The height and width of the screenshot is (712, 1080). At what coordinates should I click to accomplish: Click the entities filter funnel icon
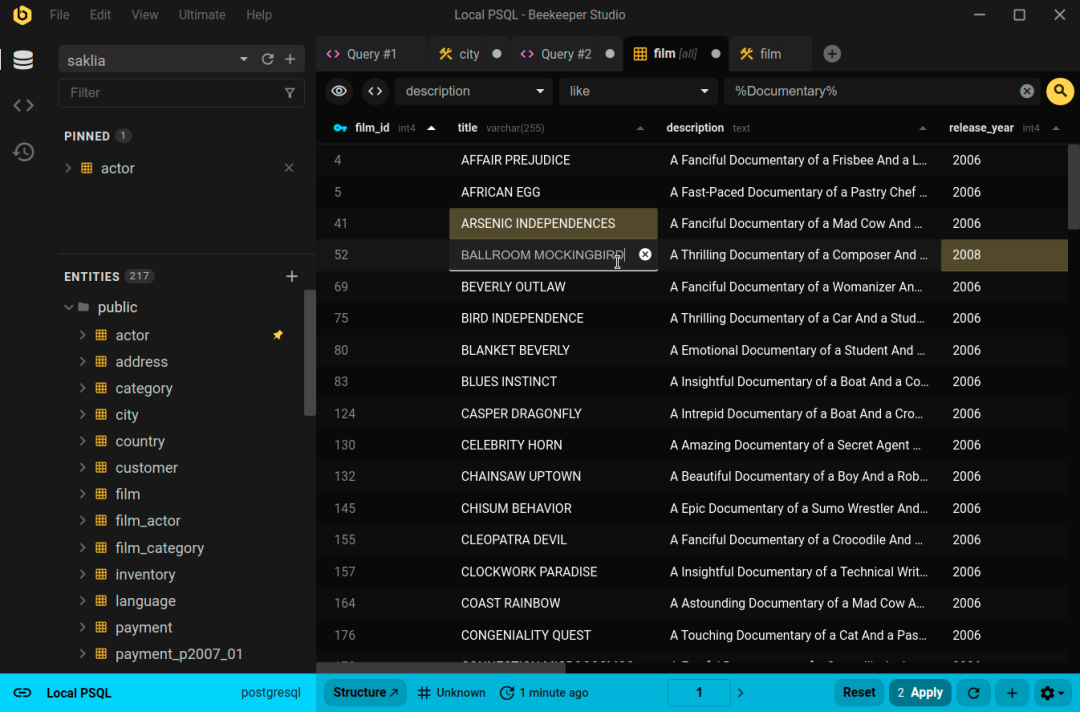pos(290,93)
